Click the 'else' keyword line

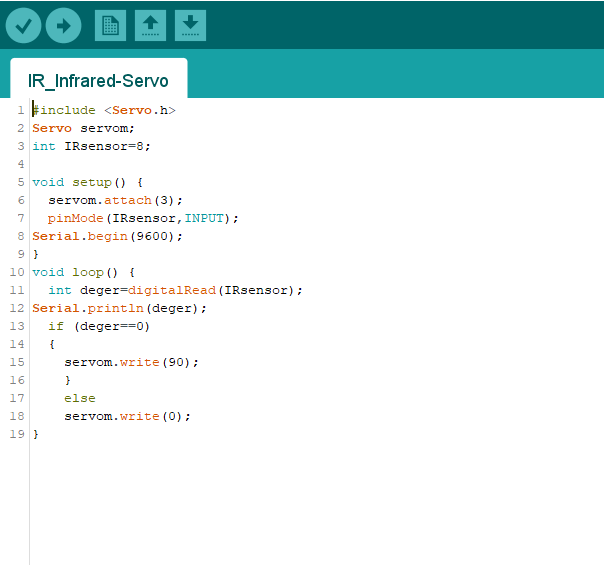pos(80,398)
